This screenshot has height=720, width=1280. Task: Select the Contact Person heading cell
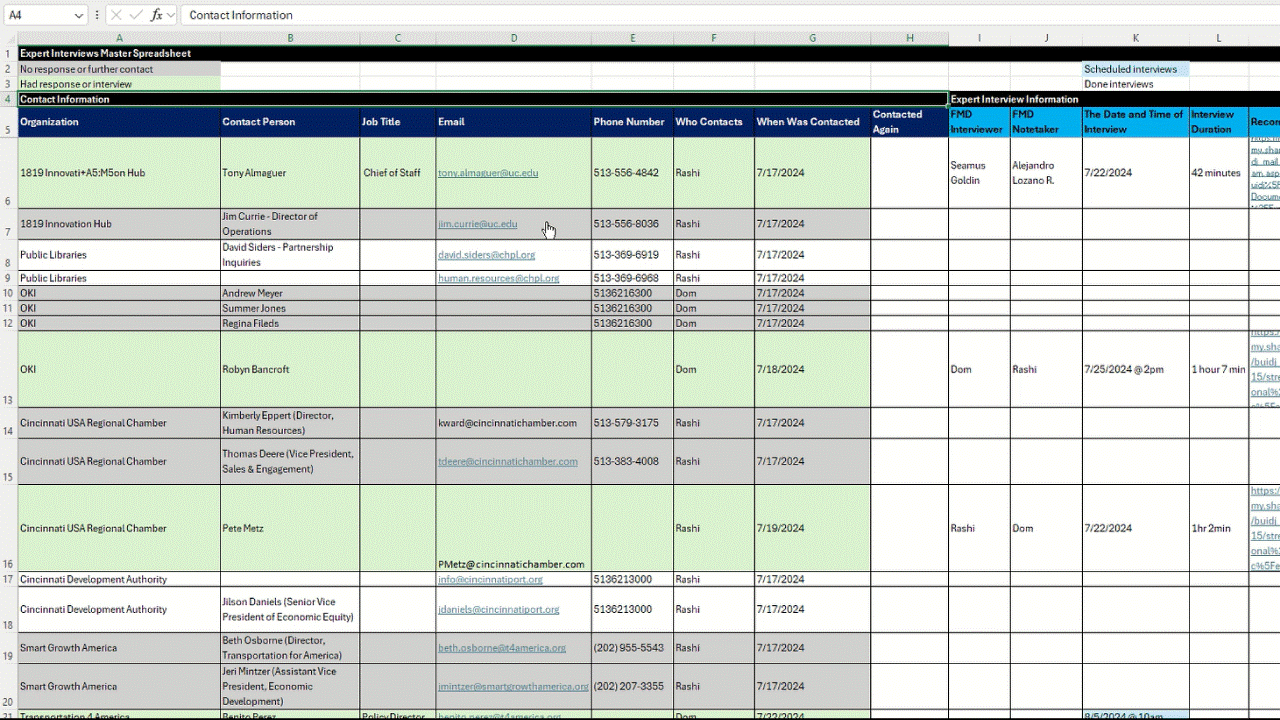coord(290,122)
